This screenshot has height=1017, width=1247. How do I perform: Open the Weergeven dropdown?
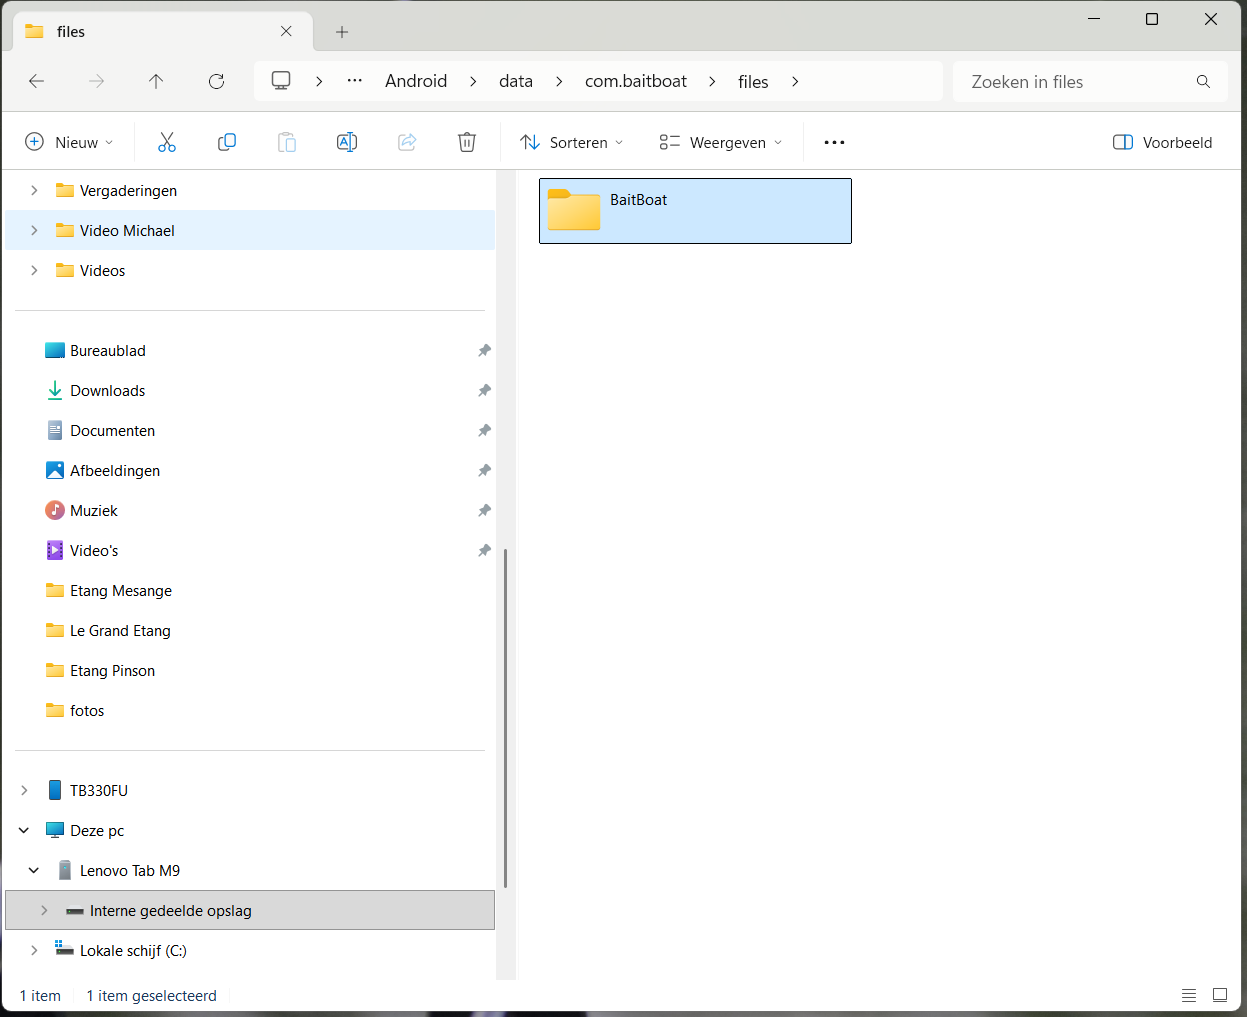point(720,142)
